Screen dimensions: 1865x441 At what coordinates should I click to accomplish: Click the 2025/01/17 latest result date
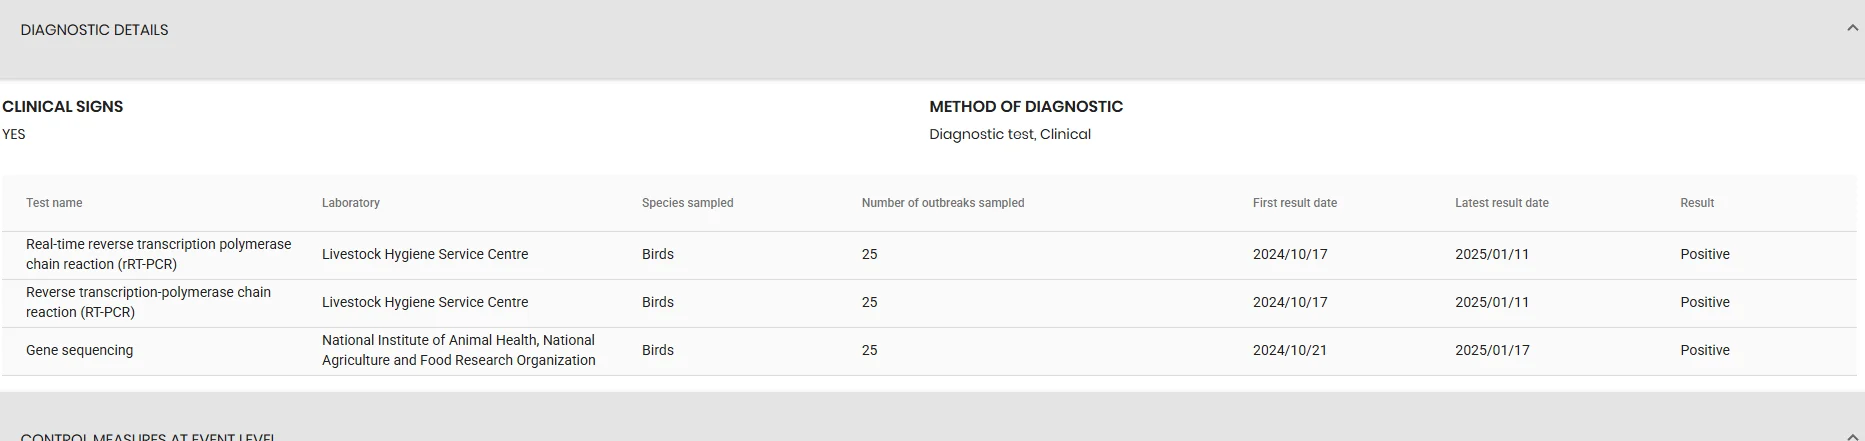(x=1492, y=350)
